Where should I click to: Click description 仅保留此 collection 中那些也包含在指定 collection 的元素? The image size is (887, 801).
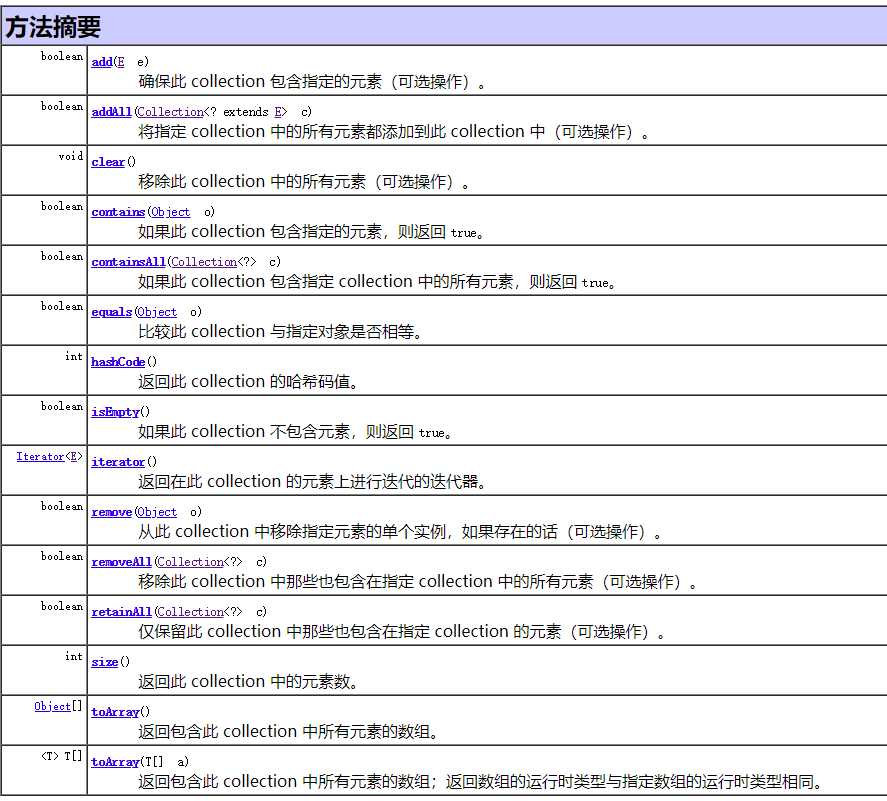tap(350, 631)
